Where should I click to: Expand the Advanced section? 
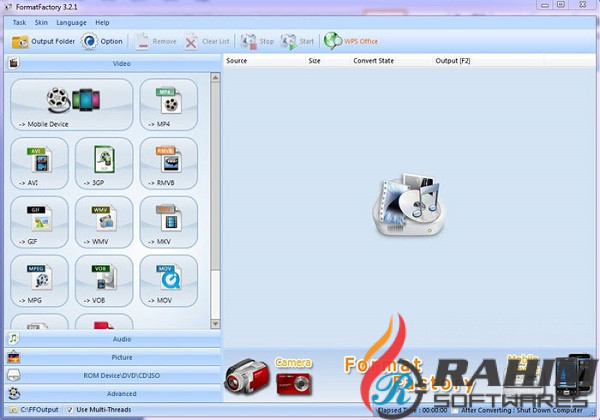(x=113, y=393)
